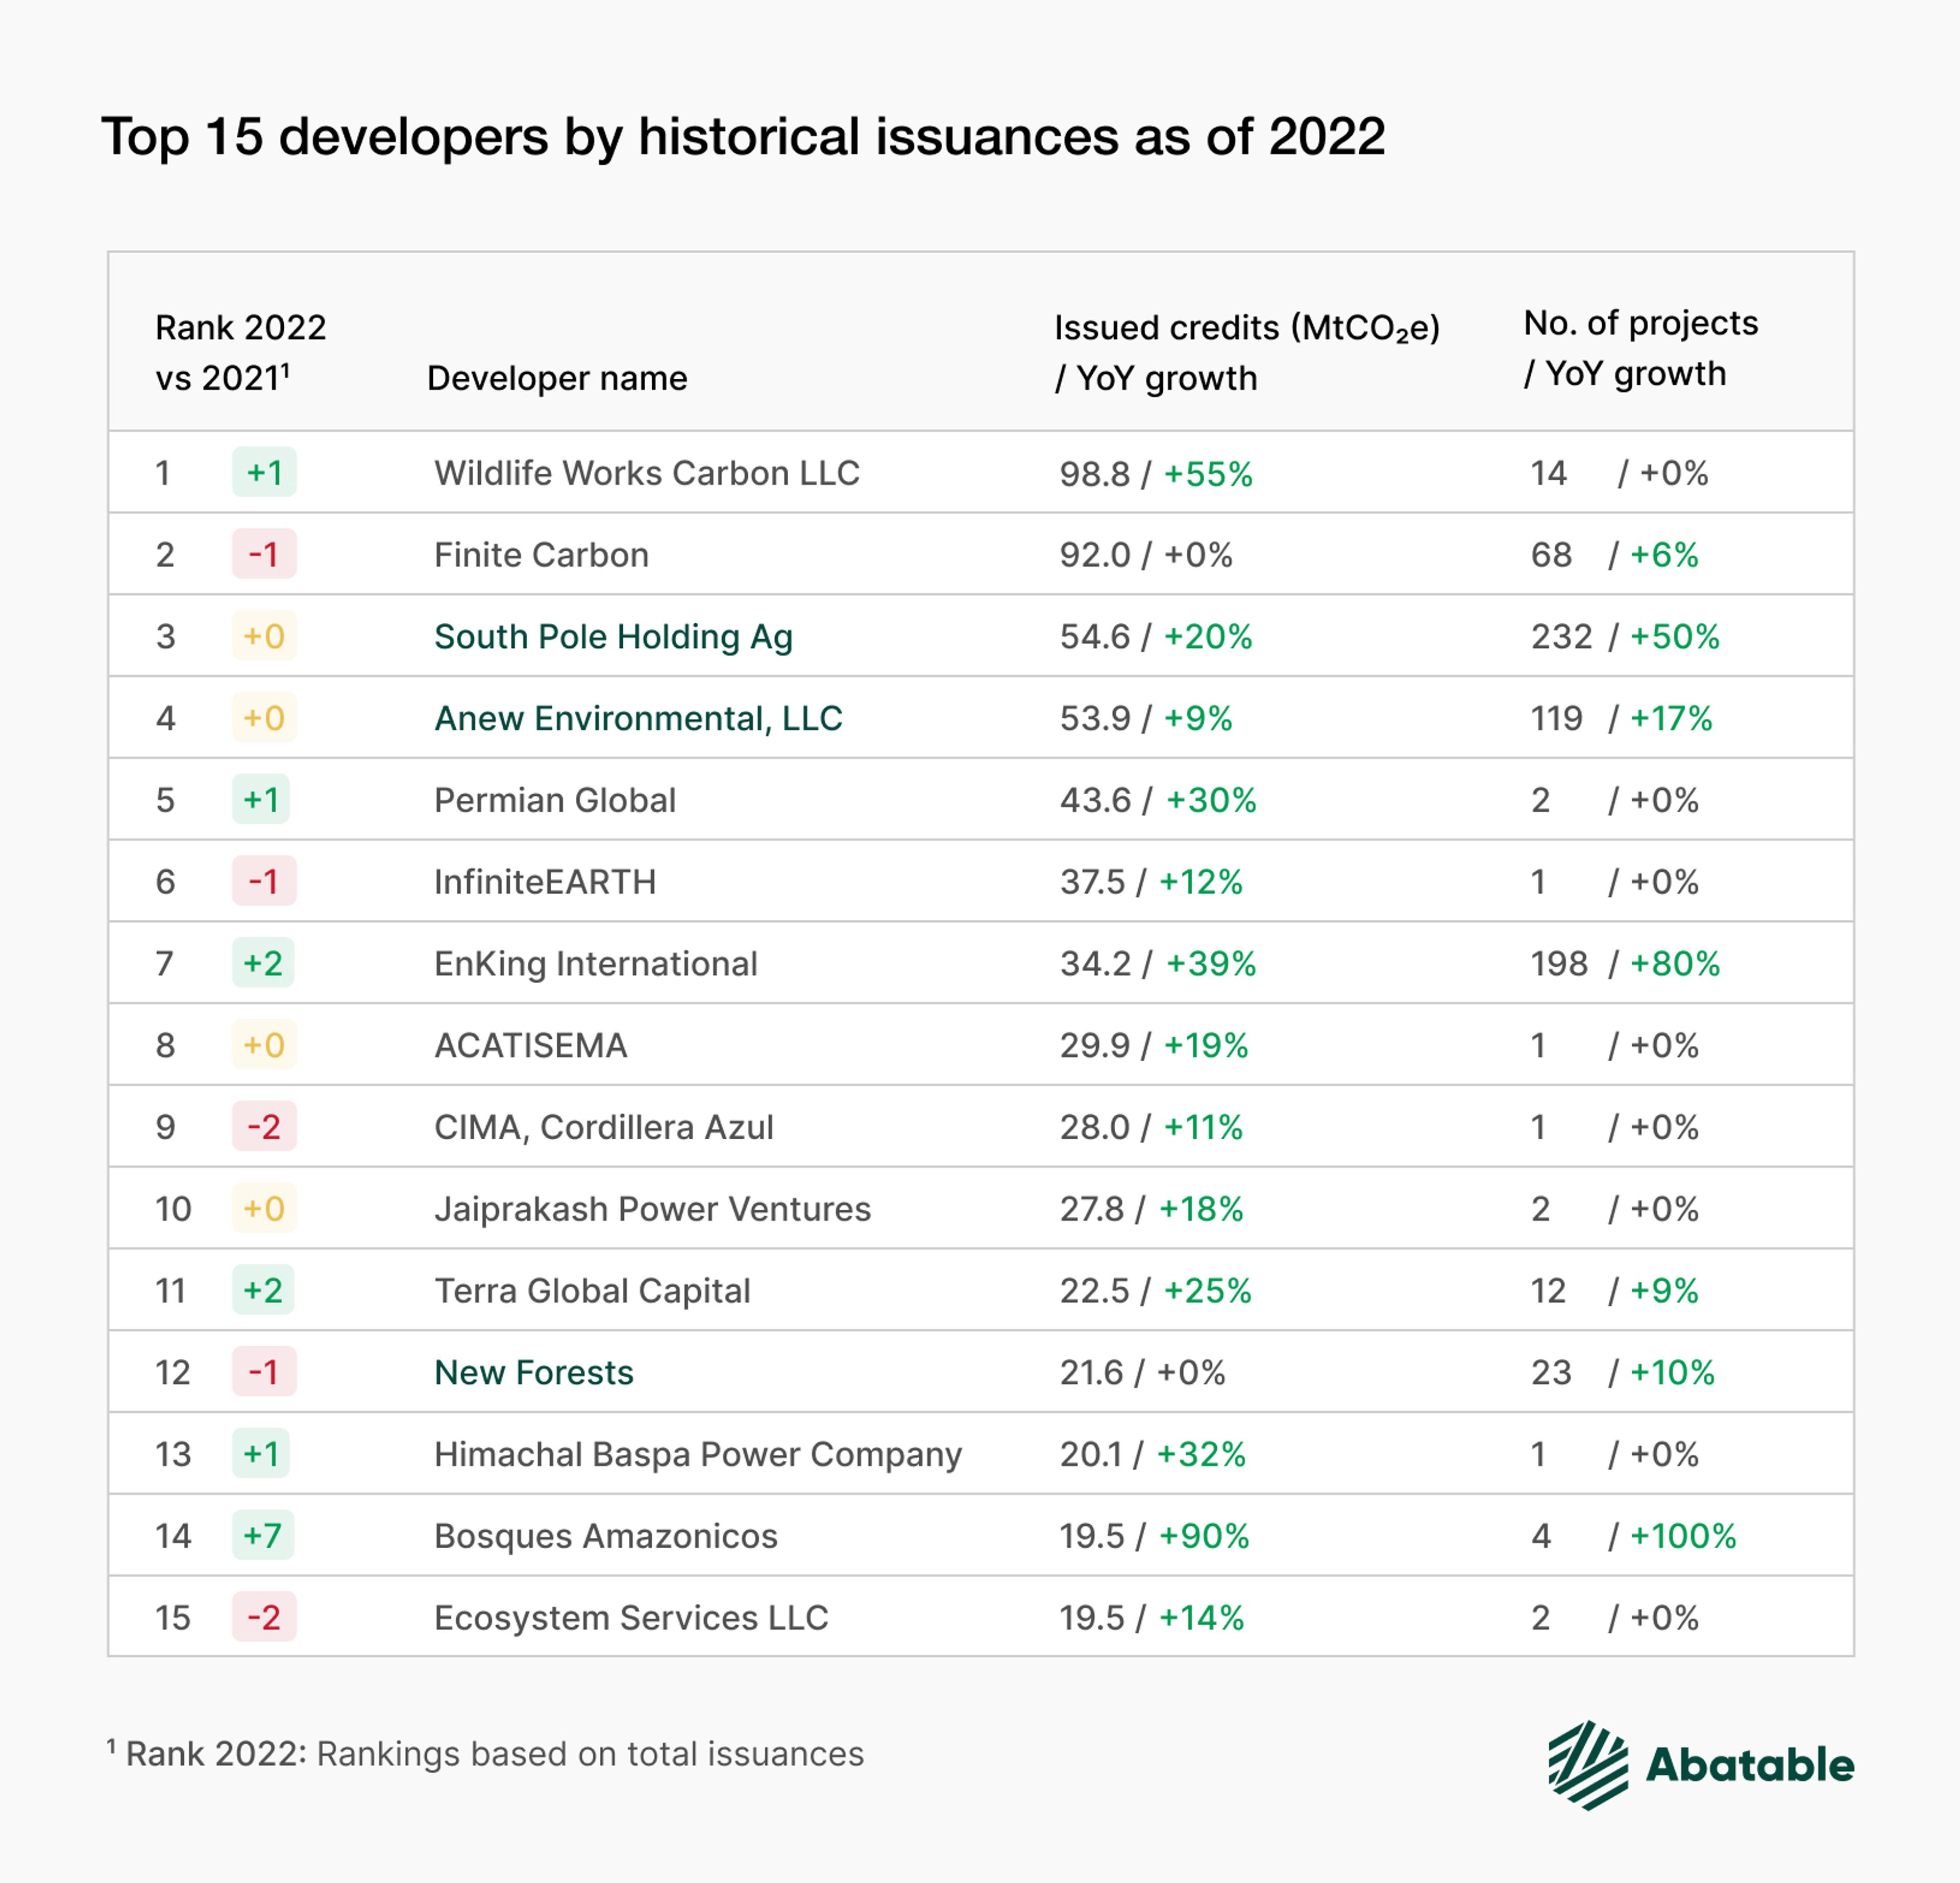Click EnKing International's +2 rank badge

coord(263,963)
